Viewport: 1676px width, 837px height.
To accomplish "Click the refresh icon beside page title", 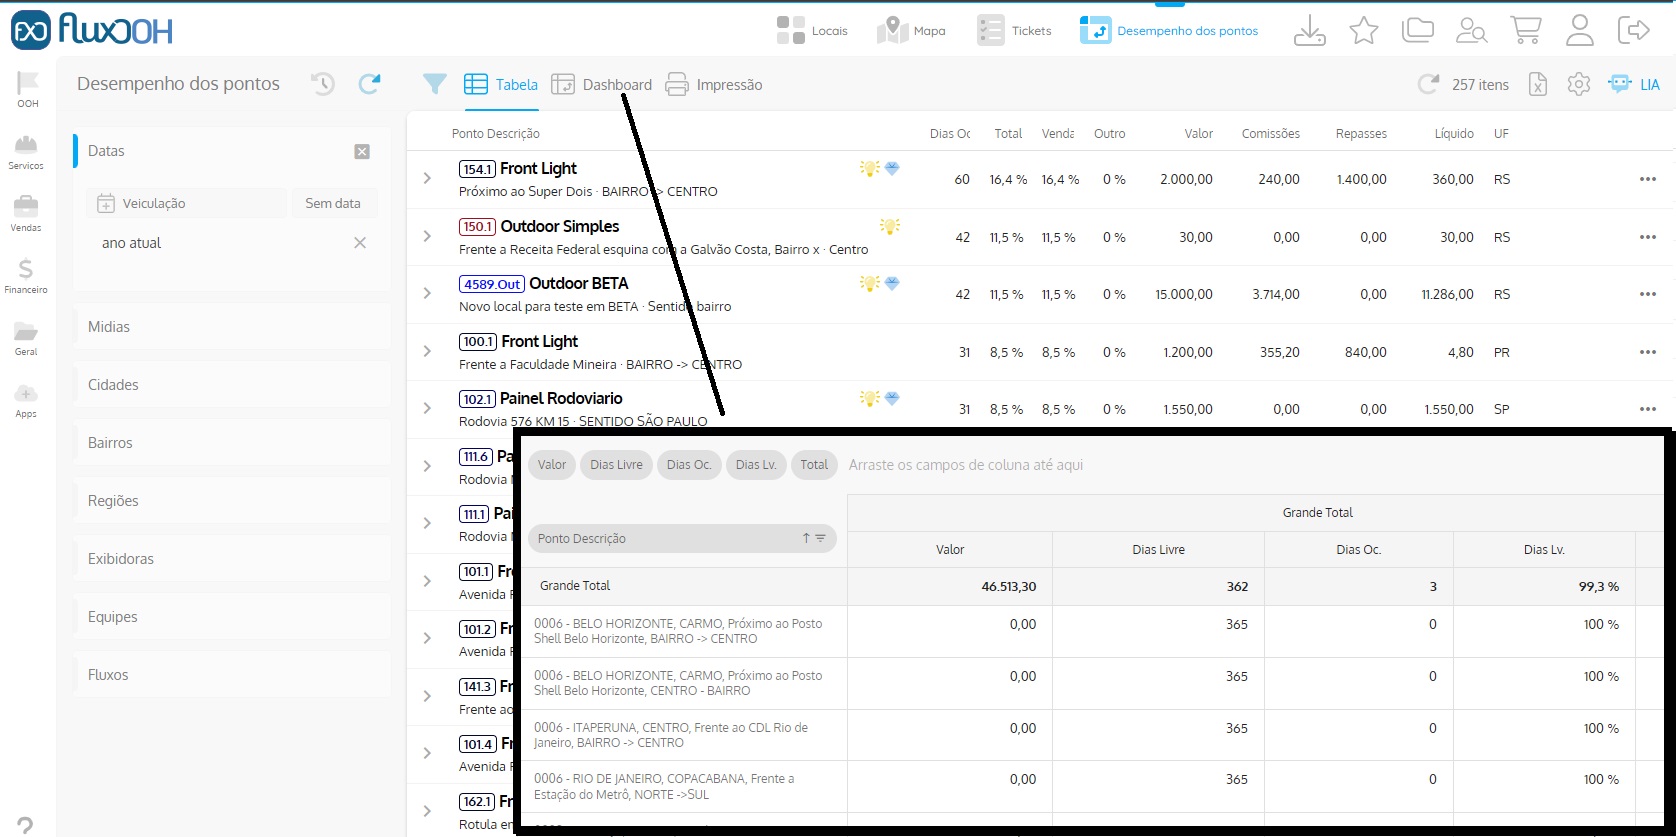I will click(x=369, y=84).
